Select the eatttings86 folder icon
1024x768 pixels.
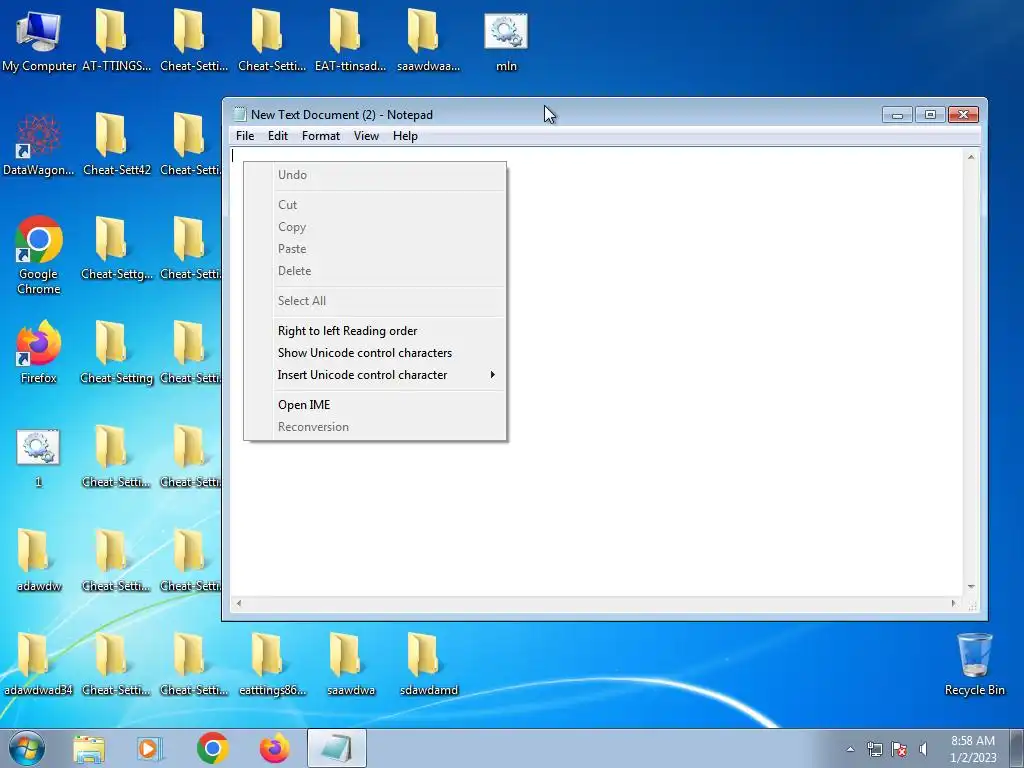pos(272,664)
